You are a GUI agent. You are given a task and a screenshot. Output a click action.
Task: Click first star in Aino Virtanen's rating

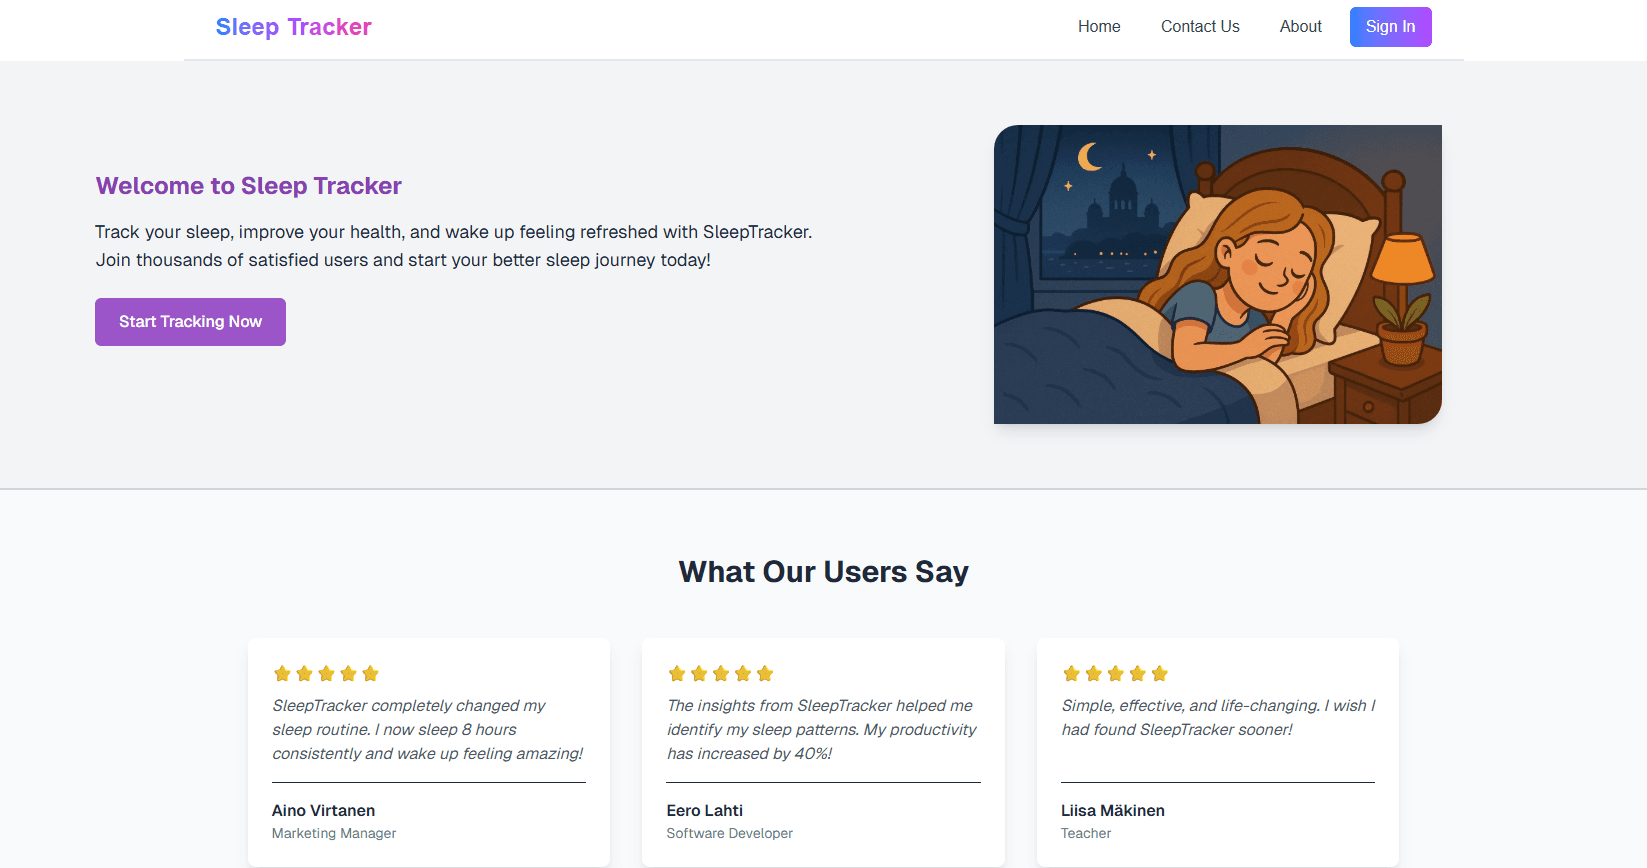pos(282,674)
